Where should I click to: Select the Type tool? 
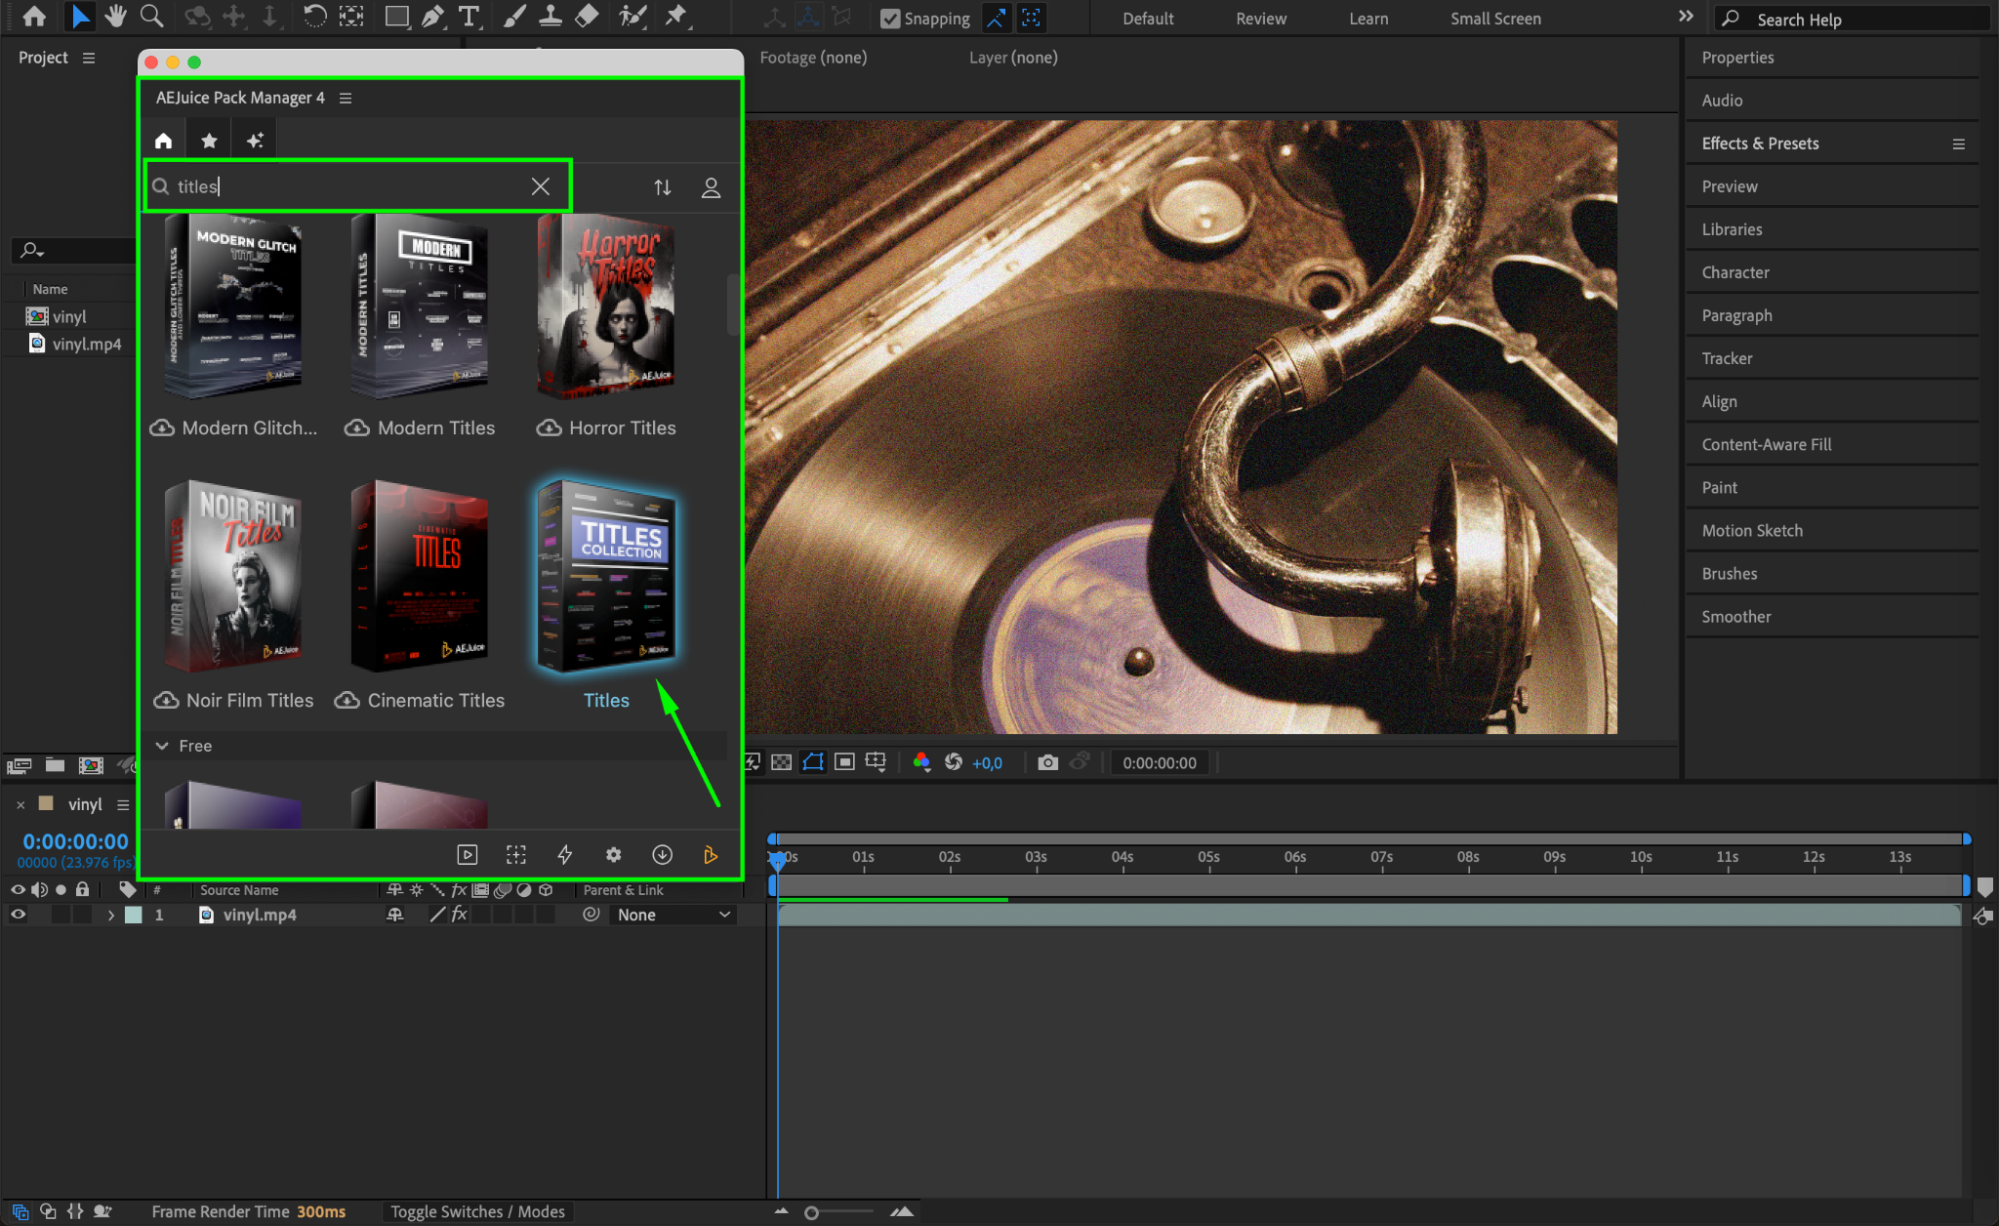(468, 16)
